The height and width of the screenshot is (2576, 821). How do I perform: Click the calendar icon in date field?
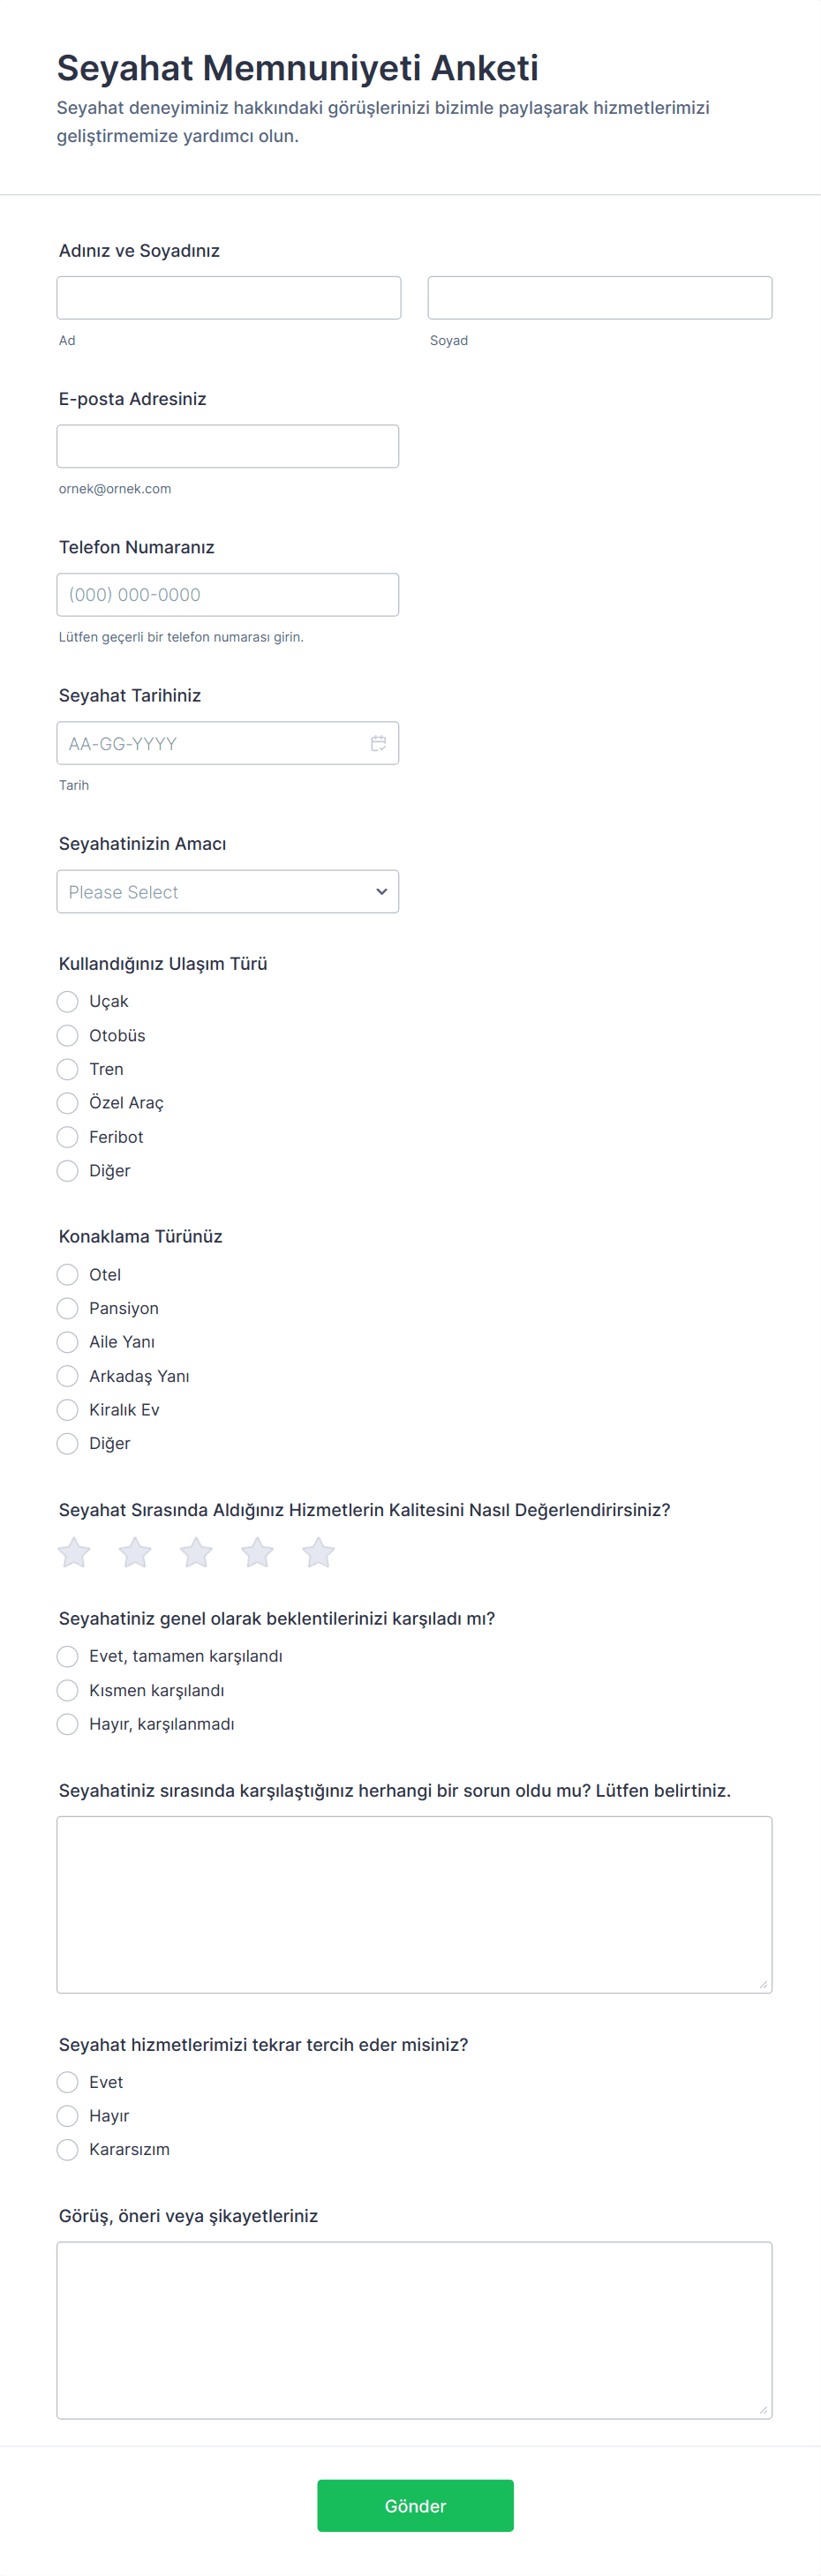(378, 743)
